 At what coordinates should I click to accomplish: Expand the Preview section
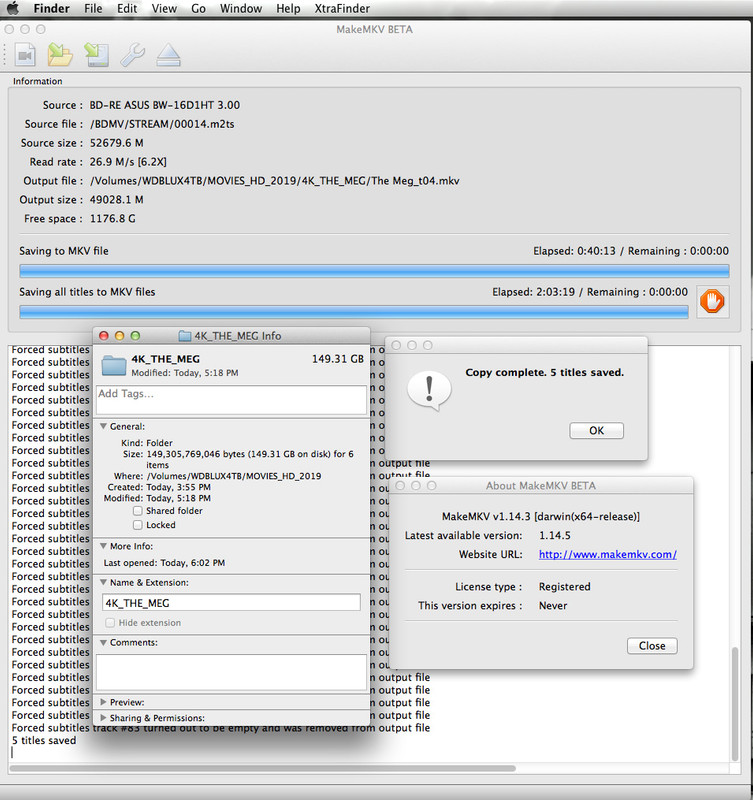click(104, 702)
